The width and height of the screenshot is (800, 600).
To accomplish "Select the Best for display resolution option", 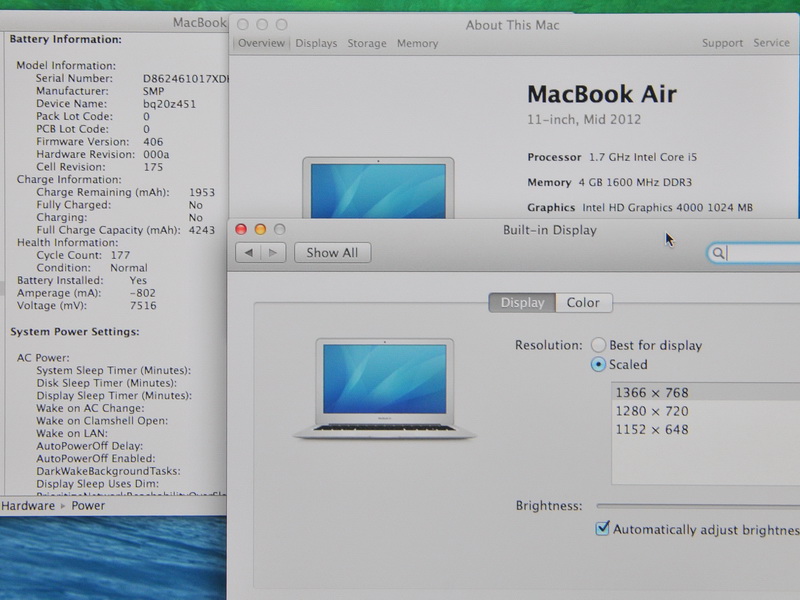I will pos(598,345).
